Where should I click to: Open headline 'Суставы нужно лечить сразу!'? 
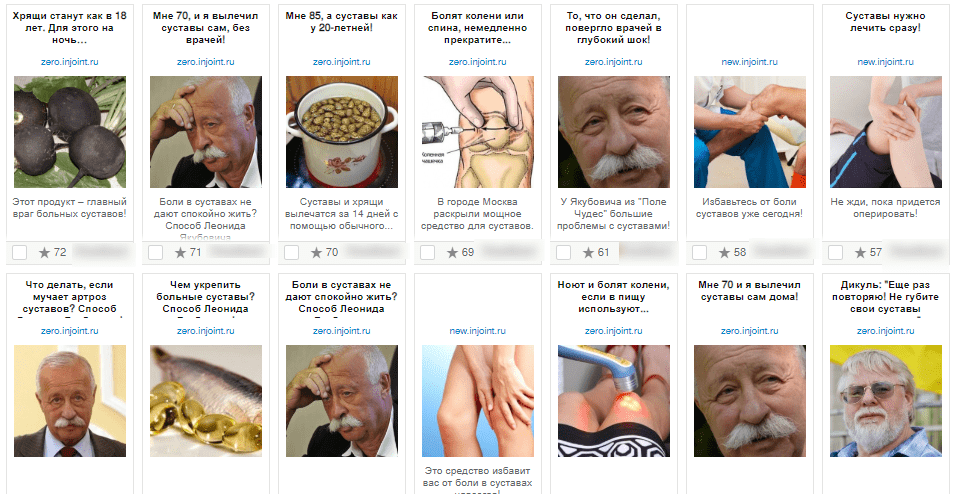tap(886, 22)
